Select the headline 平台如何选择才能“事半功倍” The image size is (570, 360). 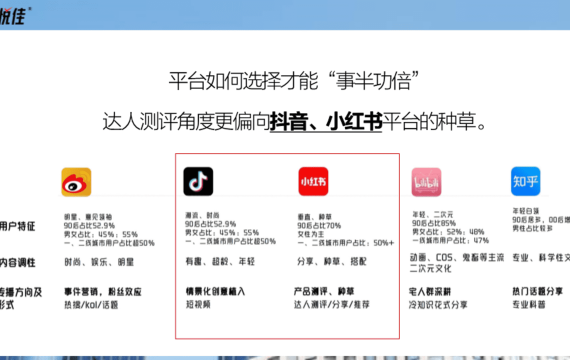pyautogui.click(x=294, y=81)
